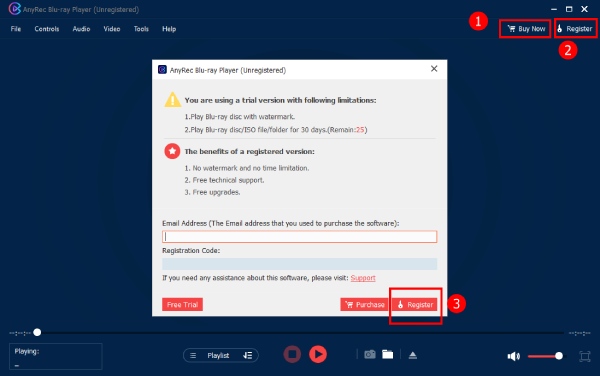
Task: Minimize the AnyRec player window
Action: click(x=554, y=9)
